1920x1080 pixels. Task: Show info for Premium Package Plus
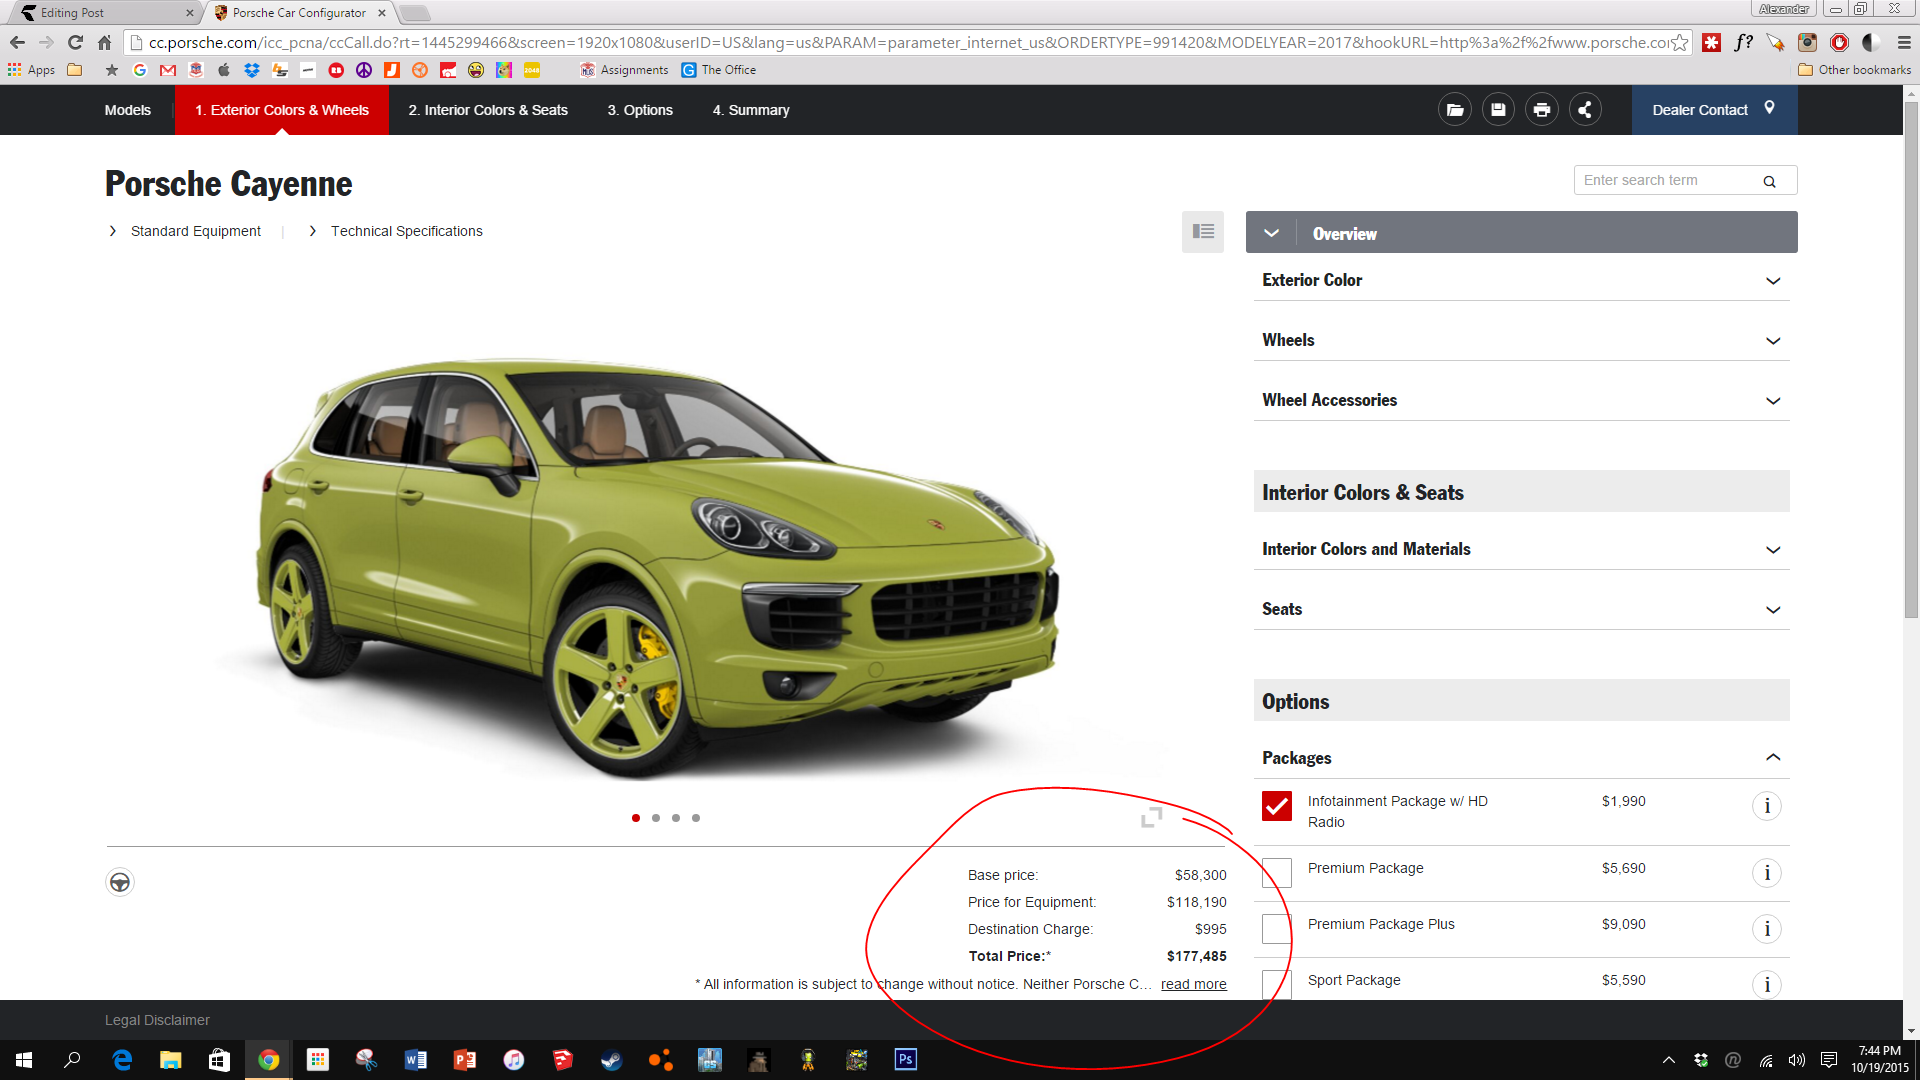coord(1767,929)
